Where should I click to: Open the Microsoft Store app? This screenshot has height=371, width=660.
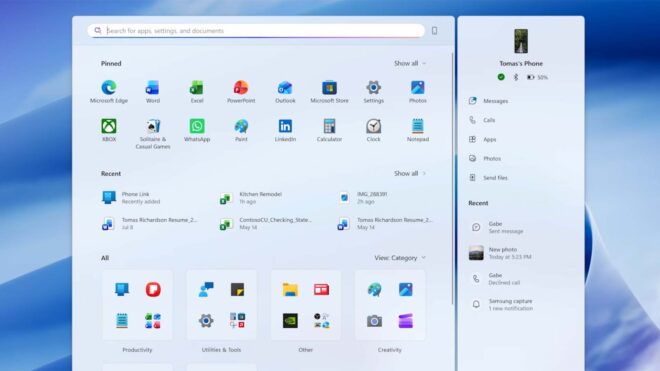(329, 91)
